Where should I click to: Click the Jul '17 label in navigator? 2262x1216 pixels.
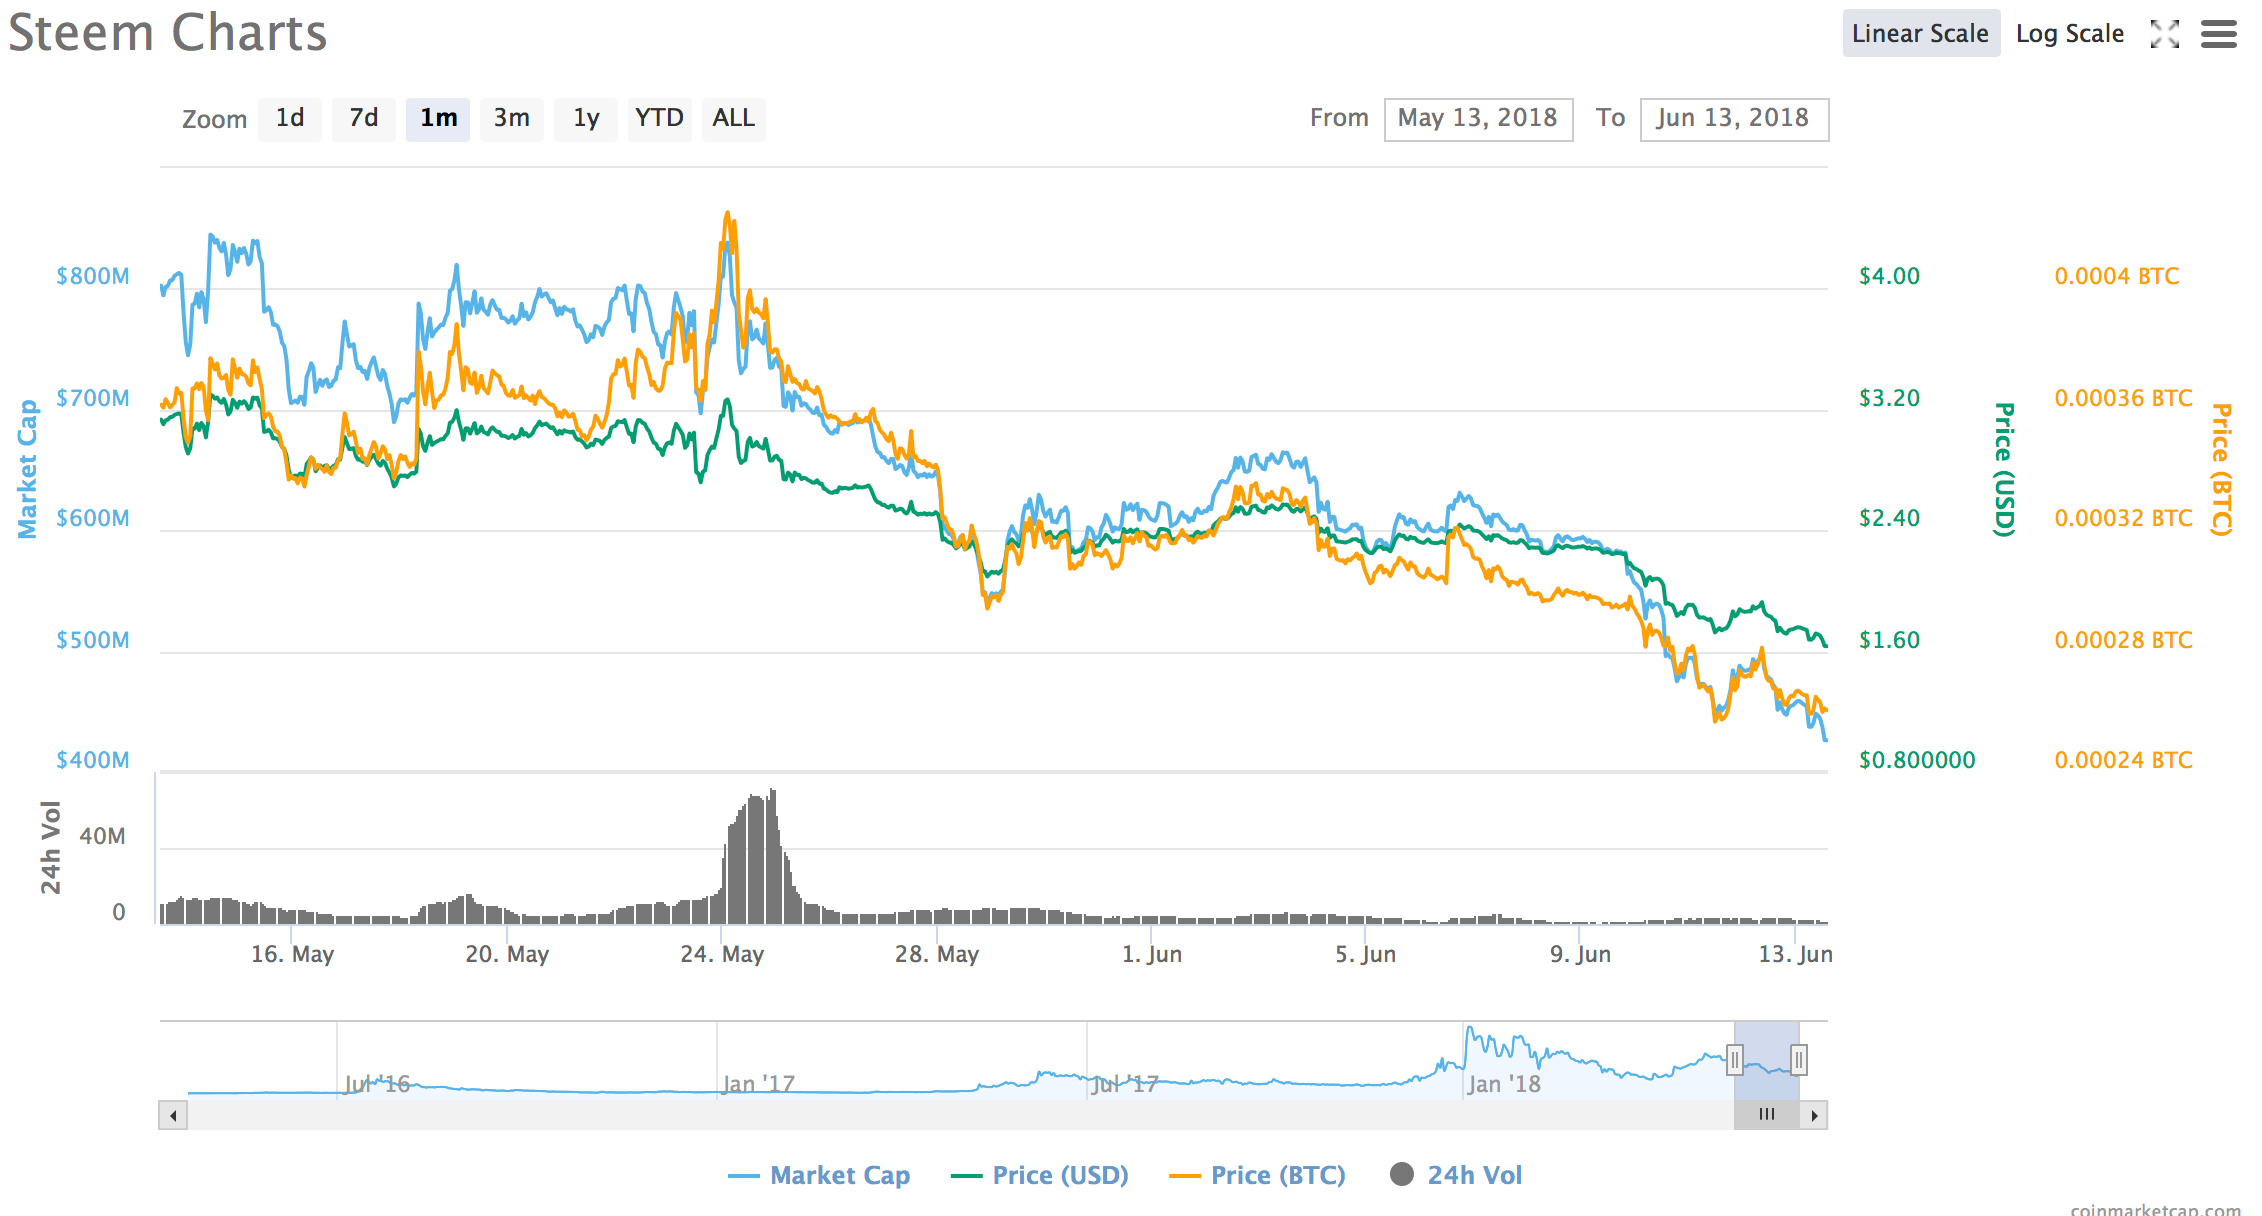pos(1125,1084)
